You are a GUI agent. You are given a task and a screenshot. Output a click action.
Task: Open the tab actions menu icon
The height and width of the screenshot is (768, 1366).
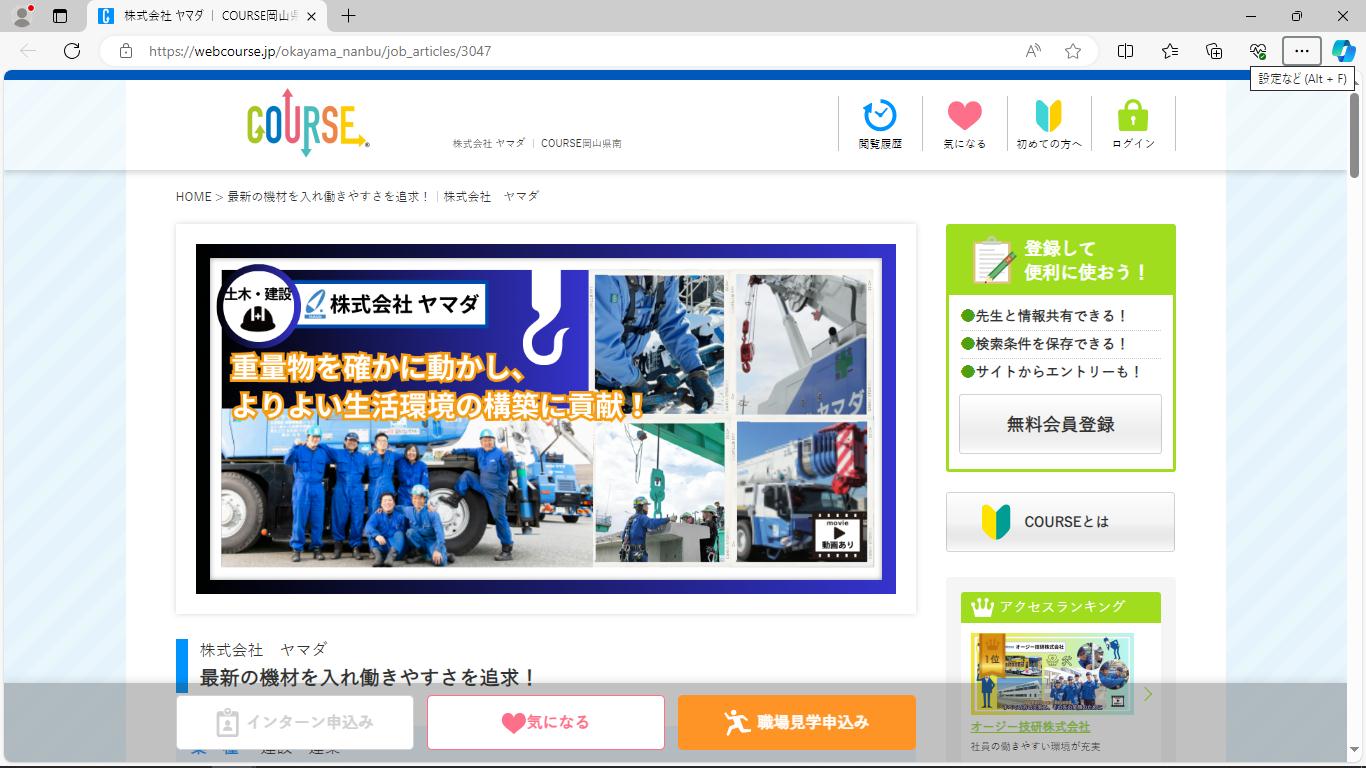click(60, 16)
